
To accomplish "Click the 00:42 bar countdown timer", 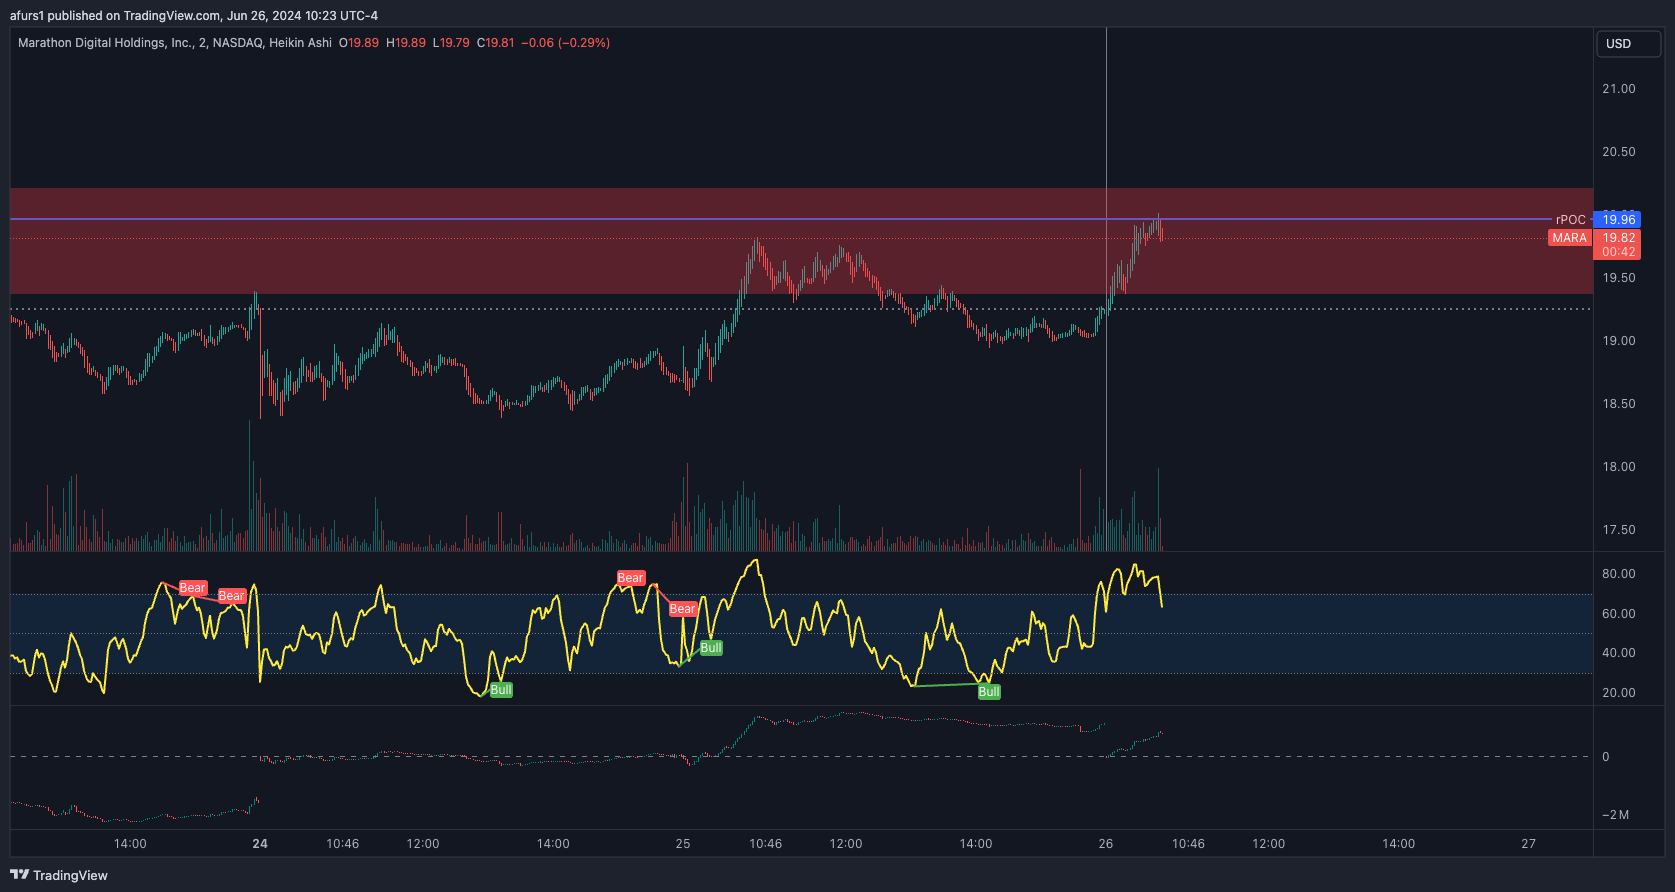I will [x=1618, y=252].
